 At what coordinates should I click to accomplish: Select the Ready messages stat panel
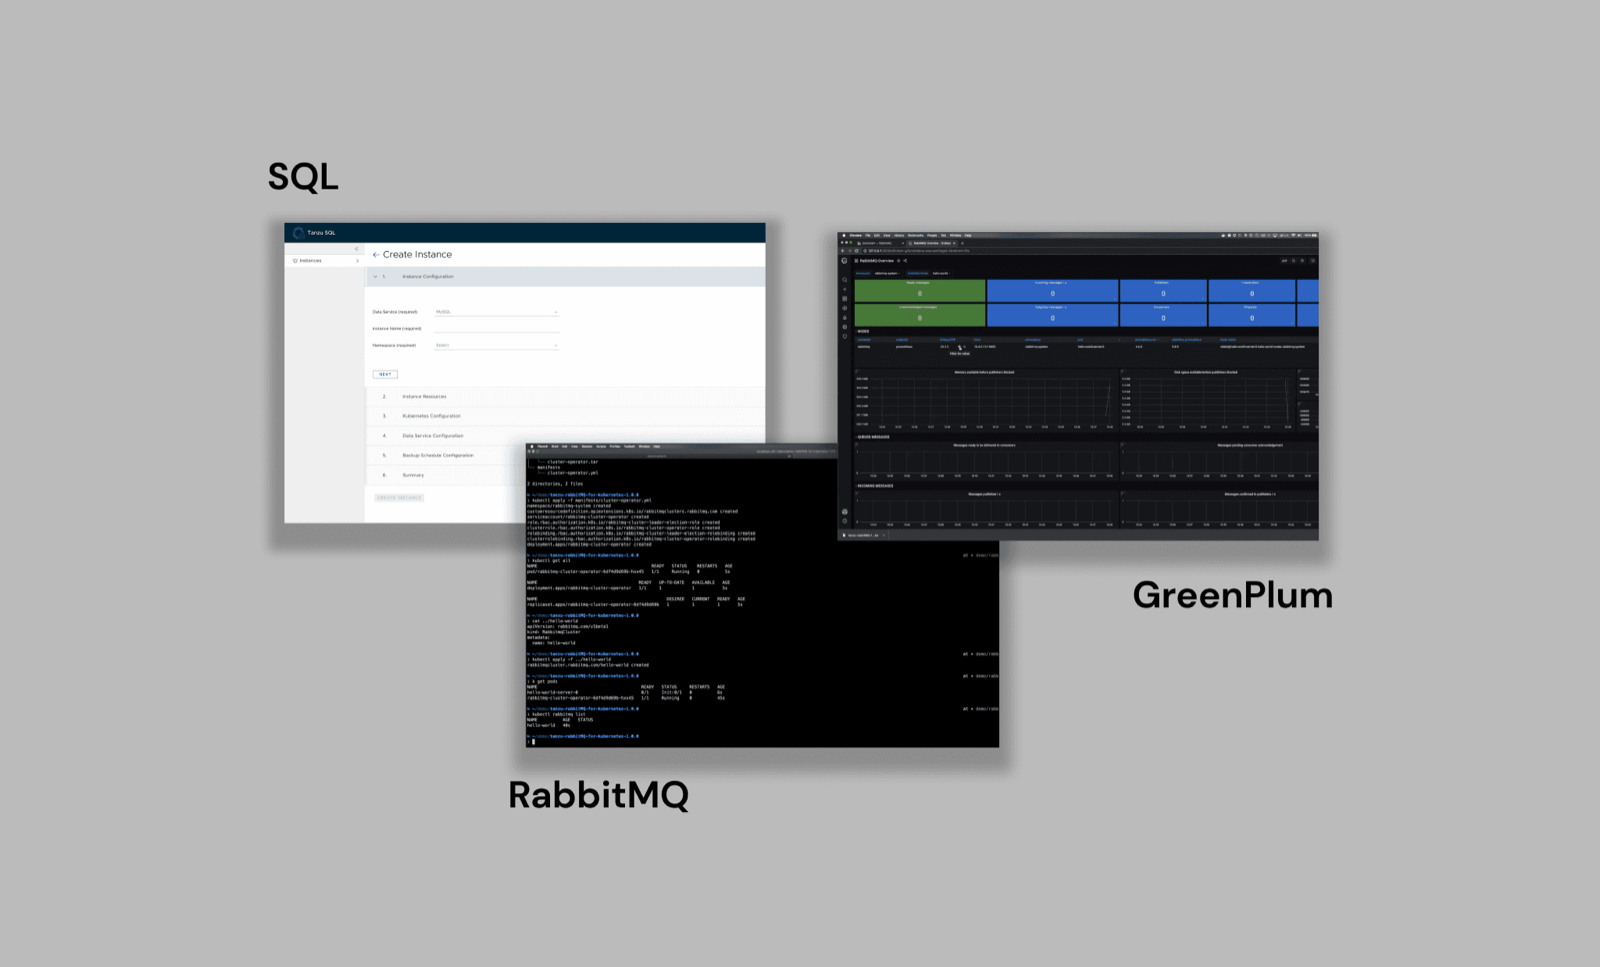920,290
